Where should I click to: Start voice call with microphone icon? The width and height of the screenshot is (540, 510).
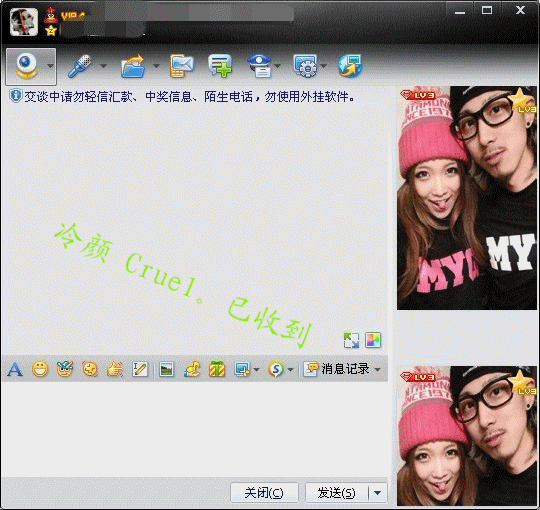[x=80, y=66]
